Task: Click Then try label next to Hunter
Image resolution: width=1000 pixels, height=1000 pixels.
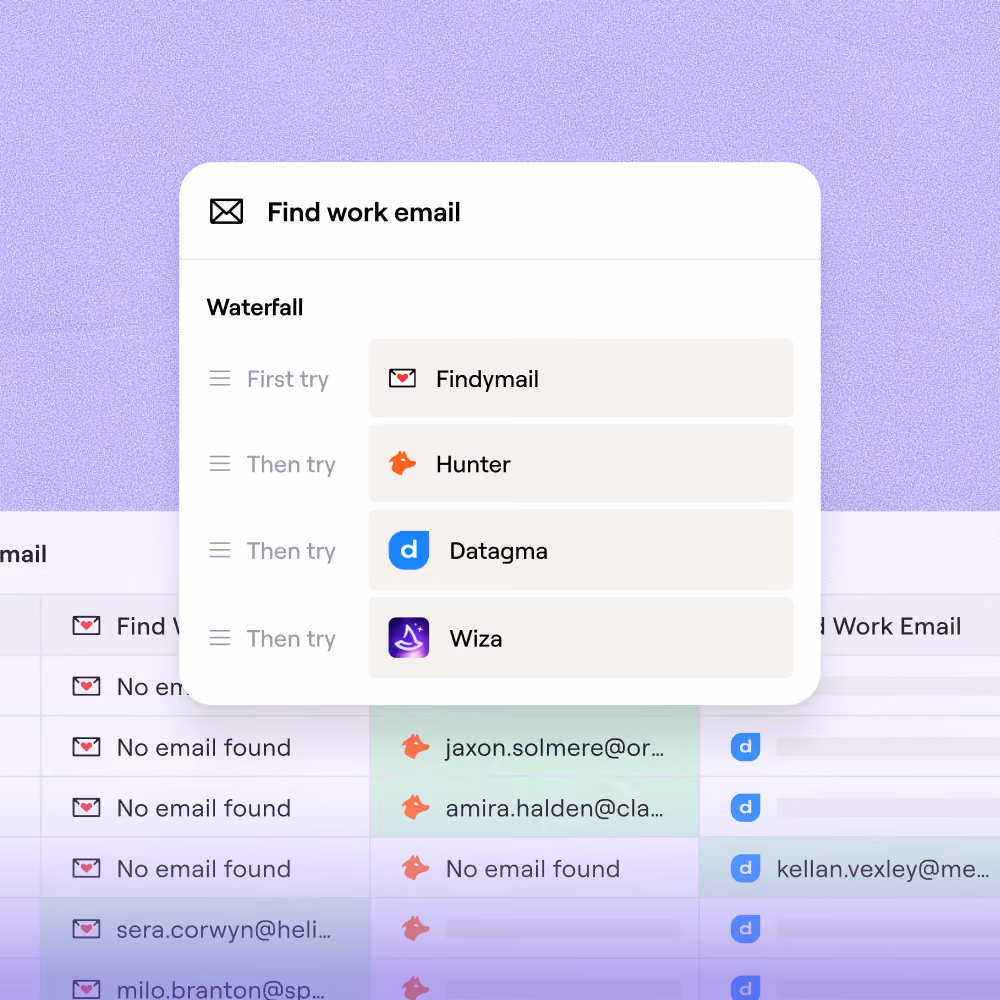Action: pyautogui.click(x=291, y=465)
